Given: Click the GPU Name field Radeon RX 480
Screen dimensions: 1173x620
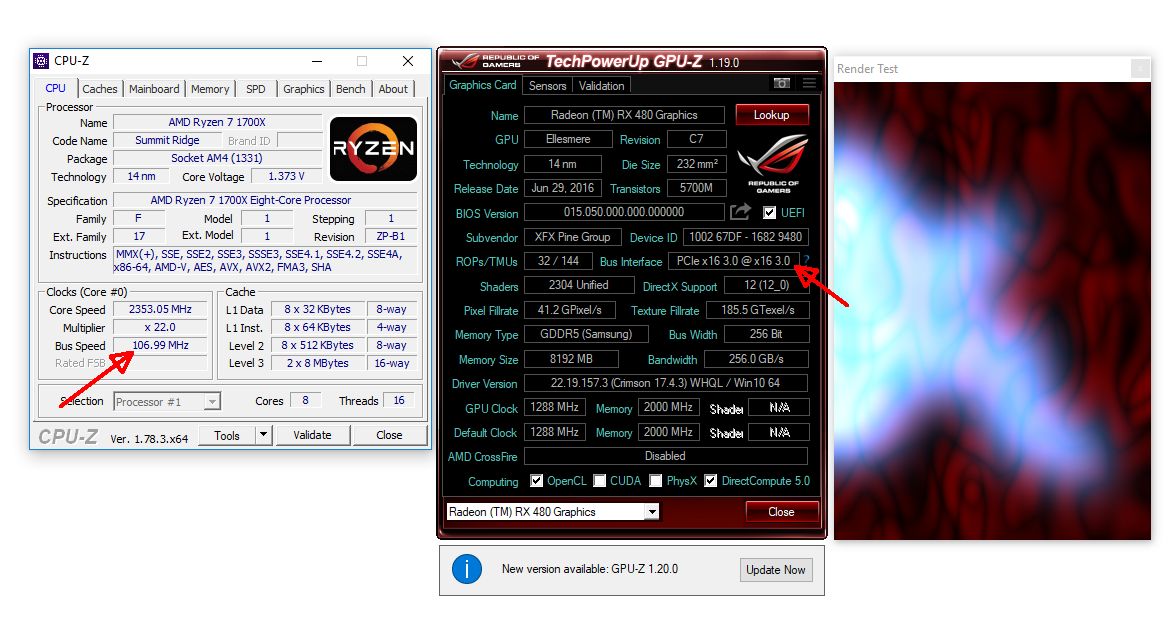Looking at the screenshot, I should pyautogui.click(x=624, y=115).
